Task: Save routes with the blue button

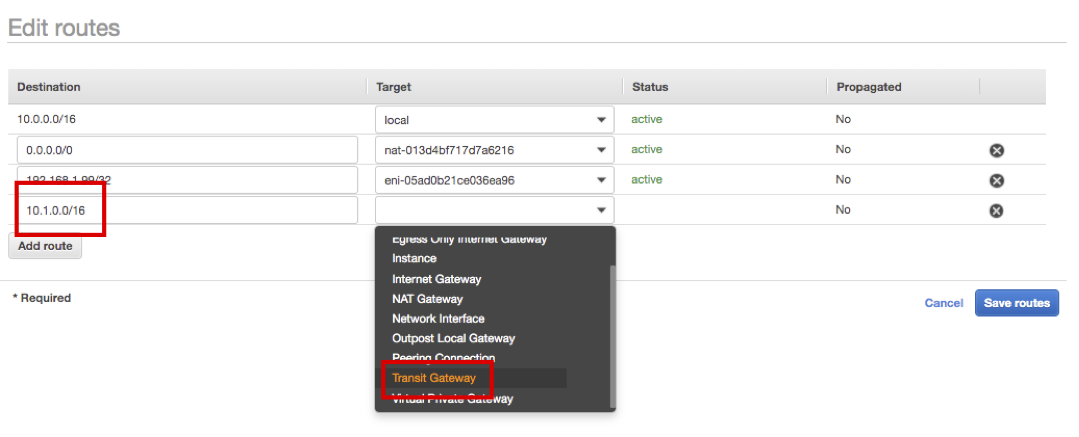Action: click(x=1016, y=303)
